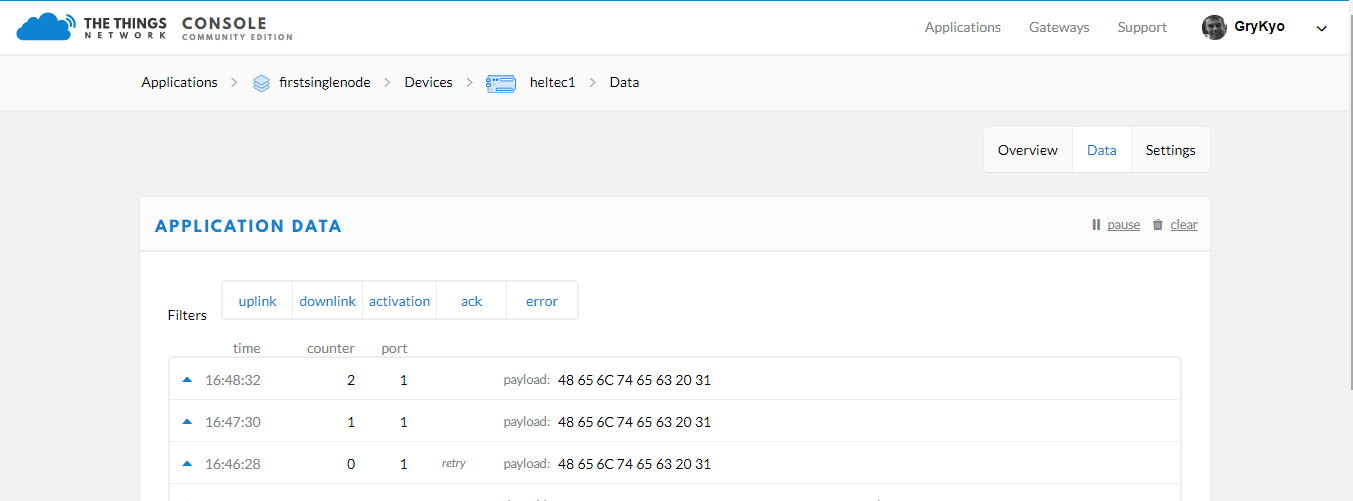Open the Overview tab
This screenshot has width=1353, height=501.
pyautogui.click(x=1028, y=150)
